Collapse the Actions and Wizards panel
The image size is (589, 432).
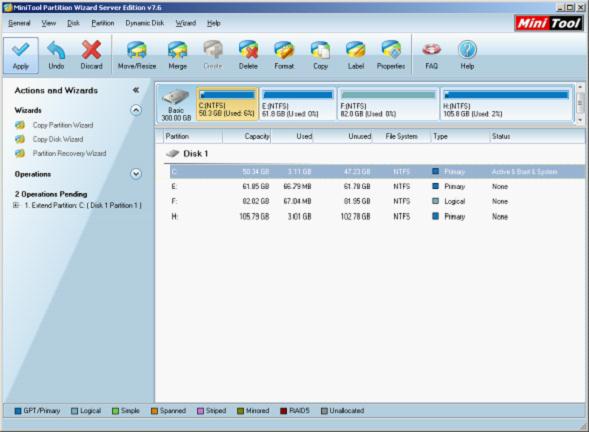(x=136, y=90)
